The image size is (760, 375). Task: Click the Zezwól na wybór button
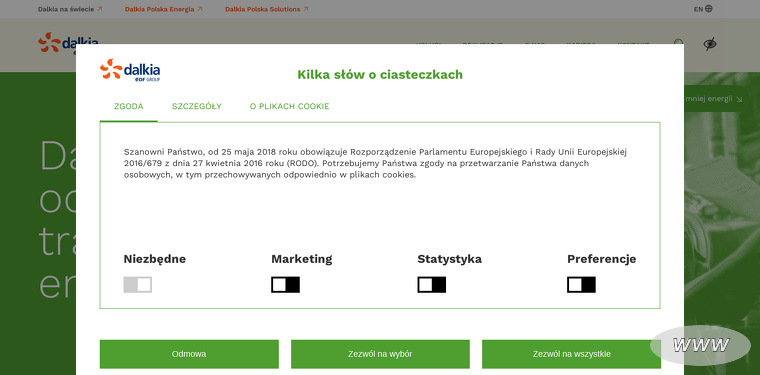point(380,354)
